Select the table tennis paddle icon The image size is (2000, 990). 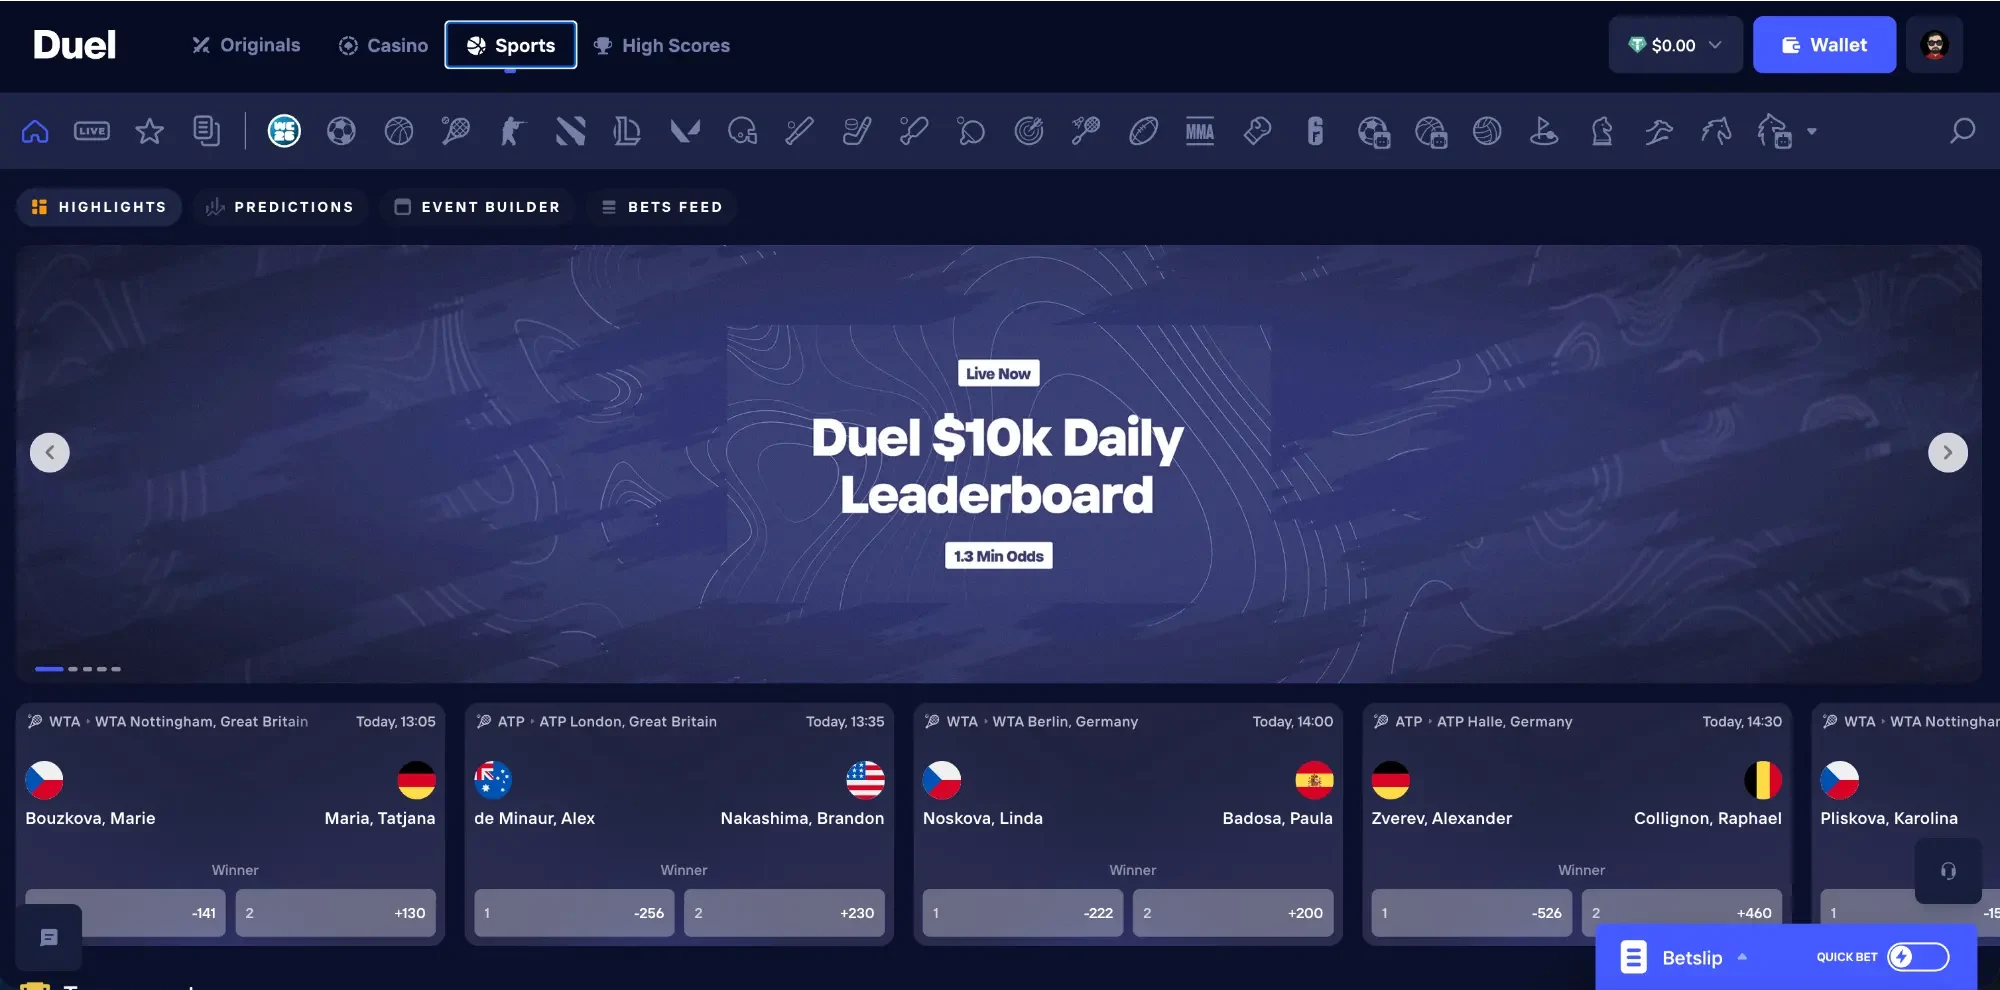tap(971, 131)
